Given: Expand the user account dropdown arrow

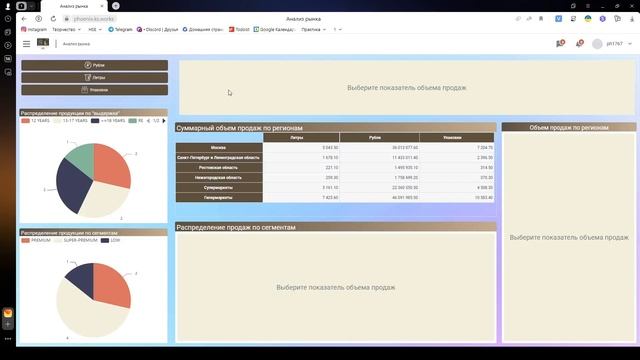Looking at the screenshot, I should (630, 44).
